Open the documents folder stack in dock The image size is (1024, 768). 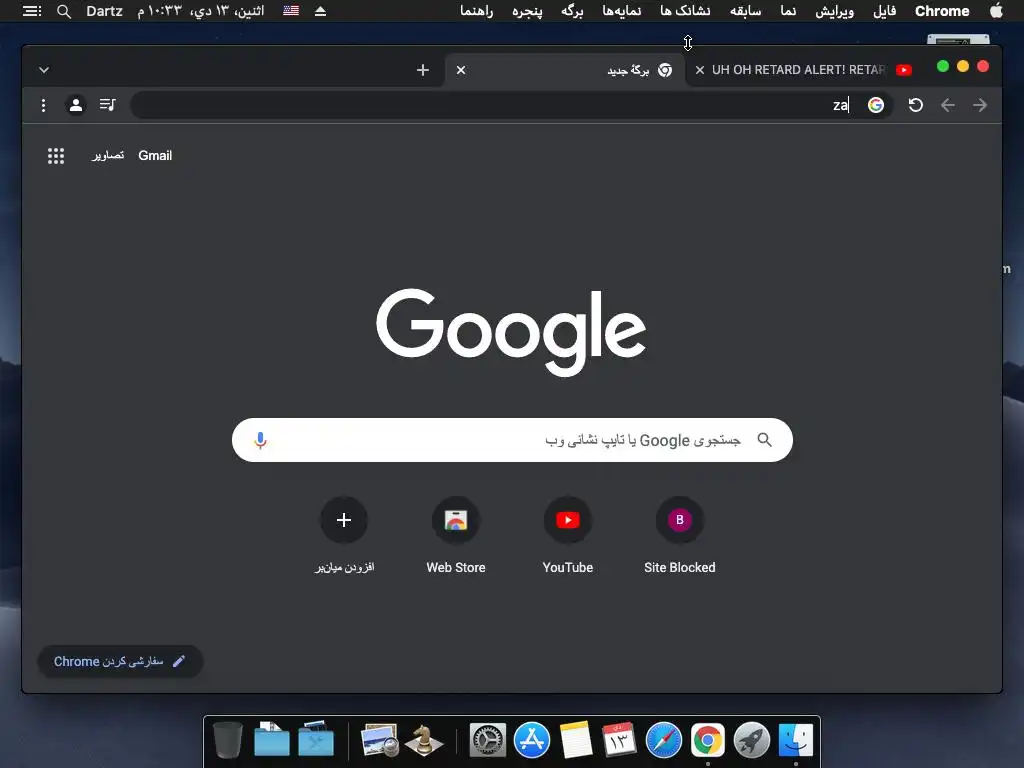pos(272,739)
